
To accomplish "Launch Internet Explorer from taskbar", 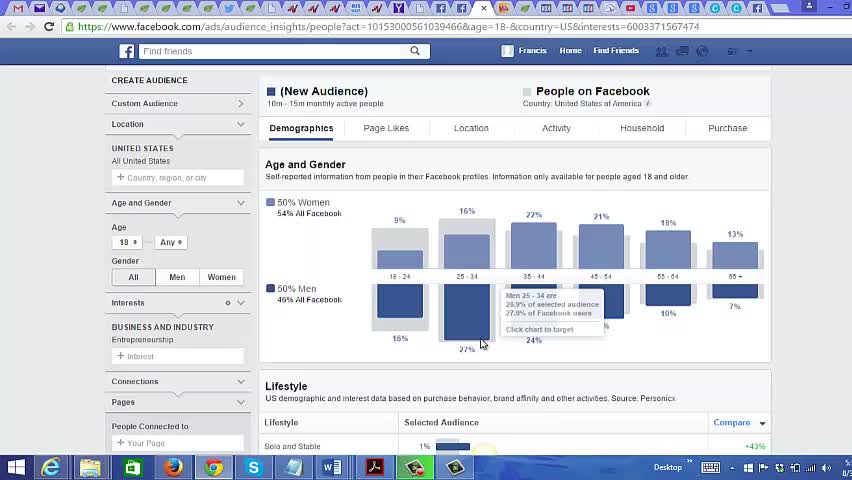I will pos(51,467).
